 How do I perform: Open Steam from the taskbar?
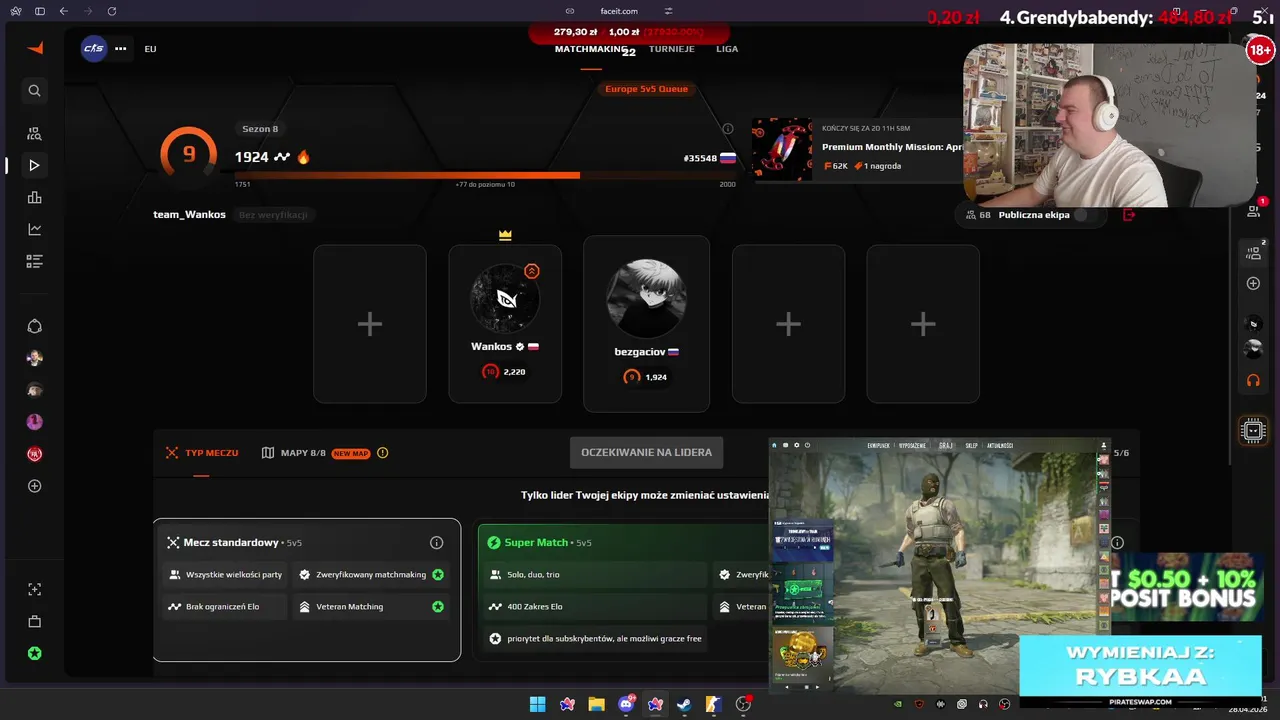(x=684, y=704)
